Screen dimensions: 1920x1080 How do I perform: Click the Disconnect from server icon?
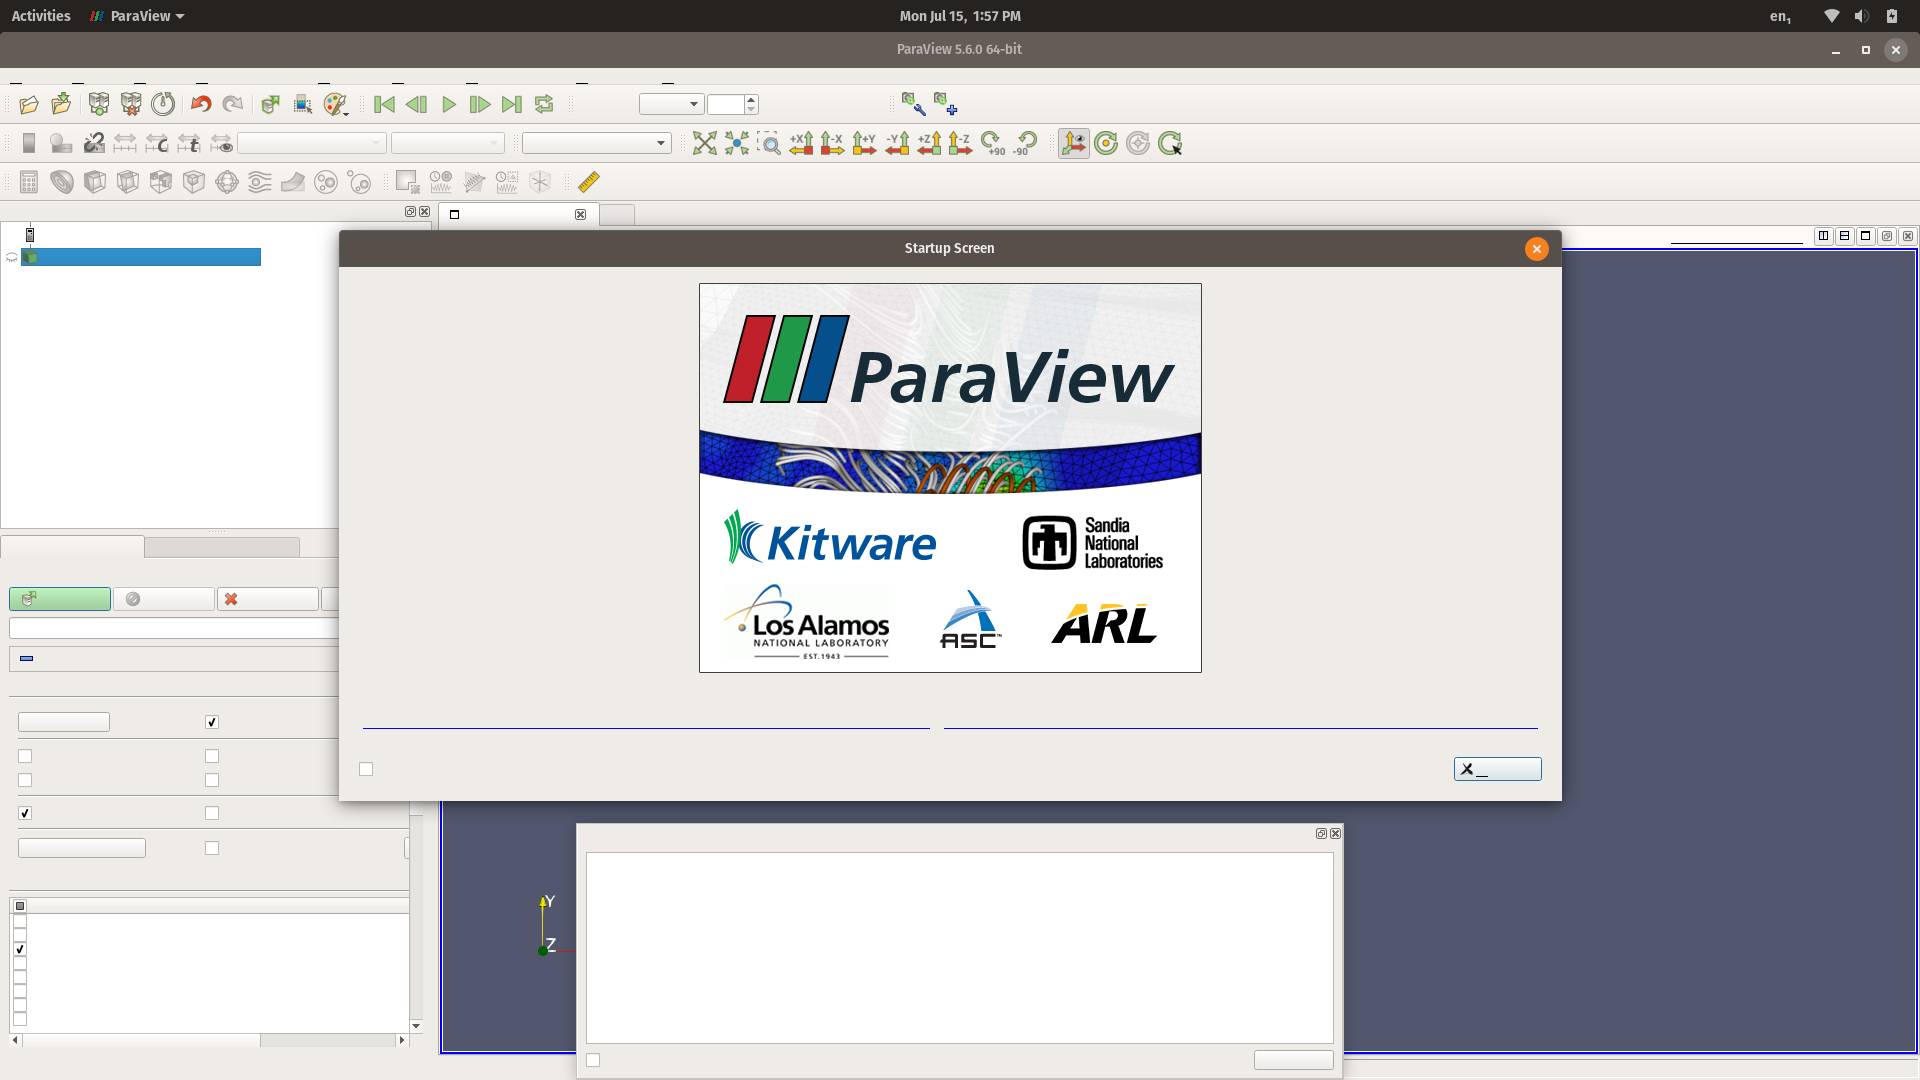[131, 104]
